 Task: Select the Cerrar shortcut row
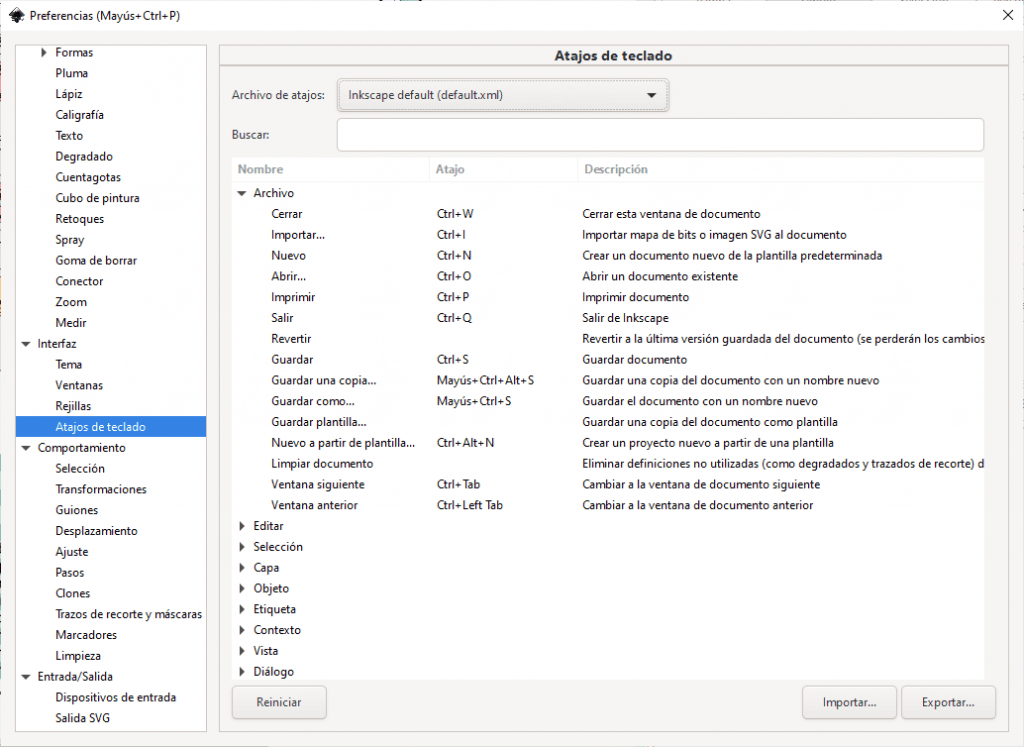(x=608, y=214)
